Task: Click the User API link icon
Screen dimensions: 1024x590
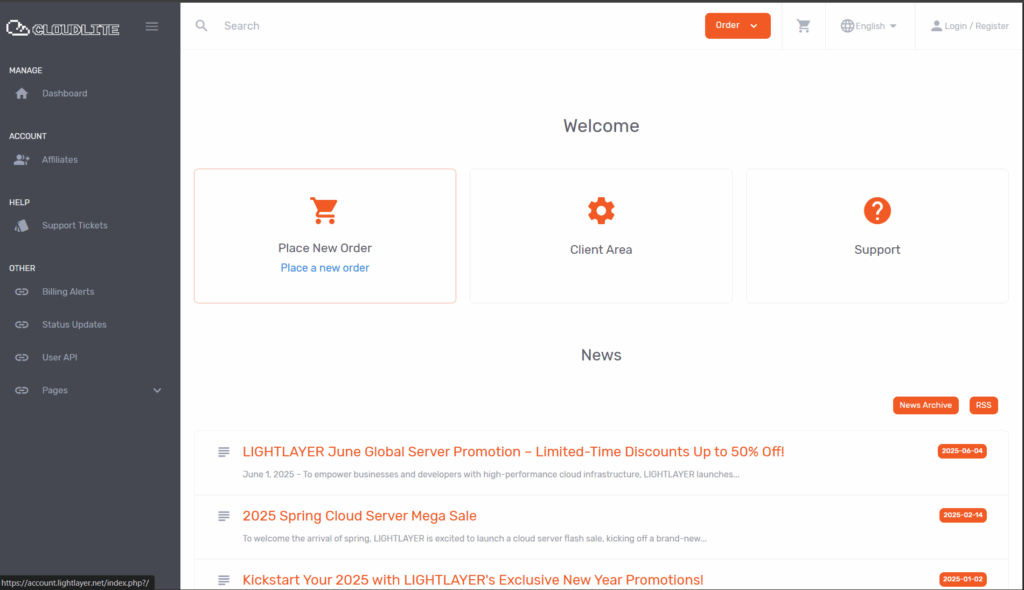Action: pyautogui.click(x=22, y=357)
